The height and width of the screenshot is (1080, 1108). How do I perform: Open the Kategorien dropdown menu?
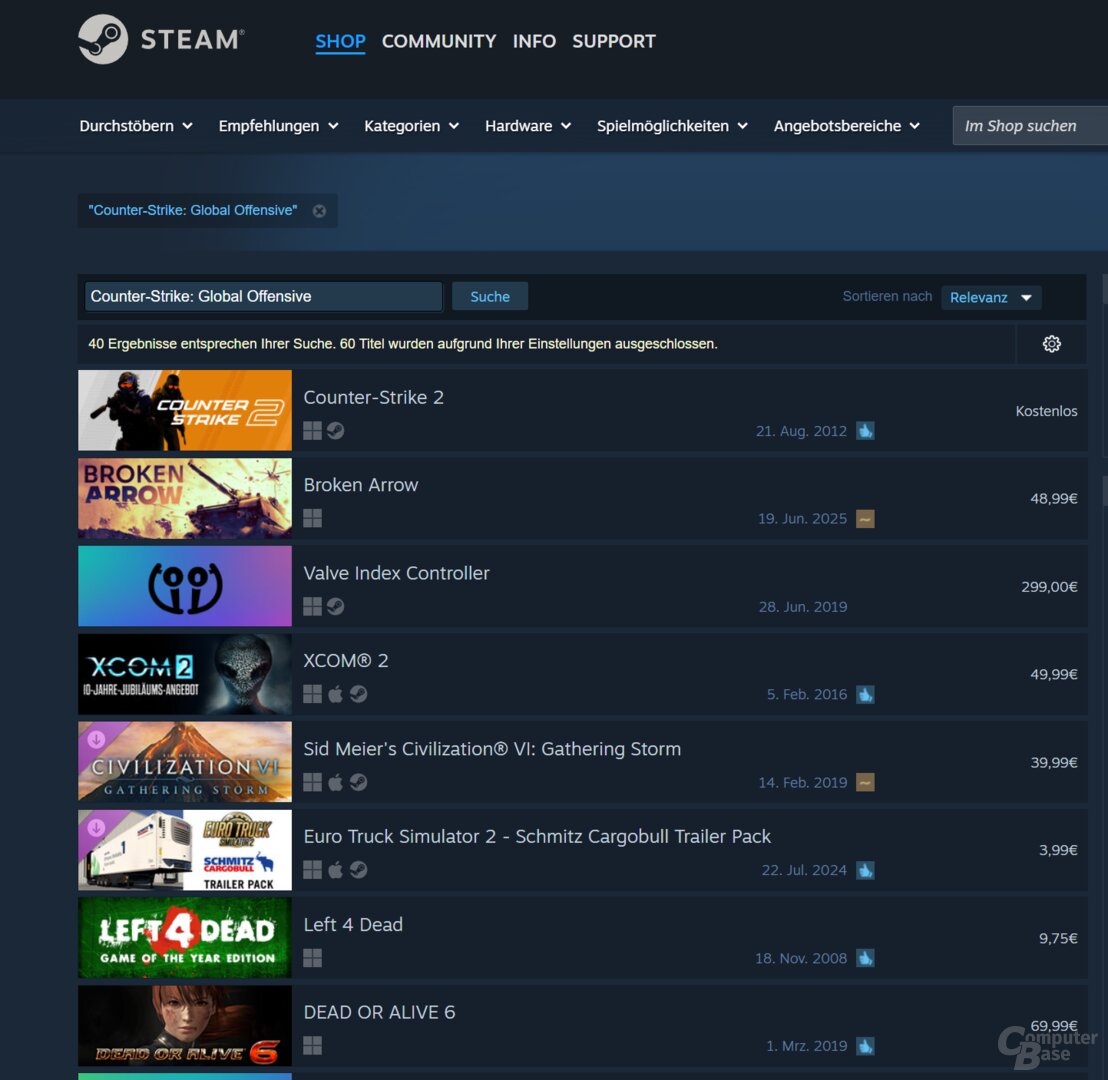coord(411,125)
